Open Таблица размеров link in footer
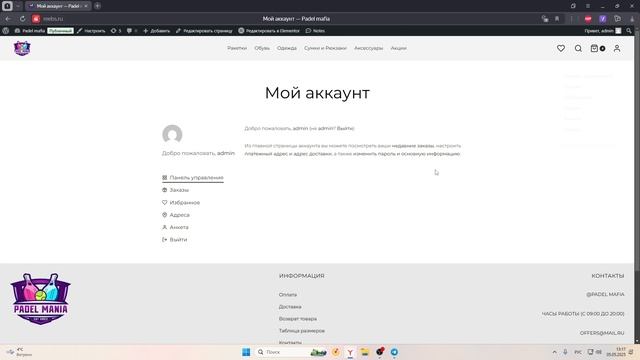Image resolution: width=640 pixels, height=360 pixels. [302, 331]
